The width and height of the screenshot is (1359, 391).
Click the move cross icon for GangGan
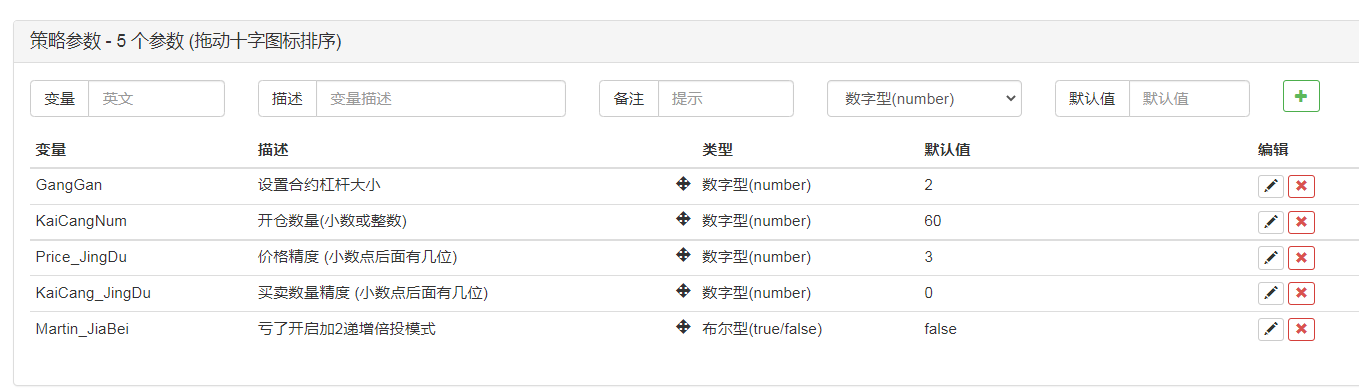683,184
